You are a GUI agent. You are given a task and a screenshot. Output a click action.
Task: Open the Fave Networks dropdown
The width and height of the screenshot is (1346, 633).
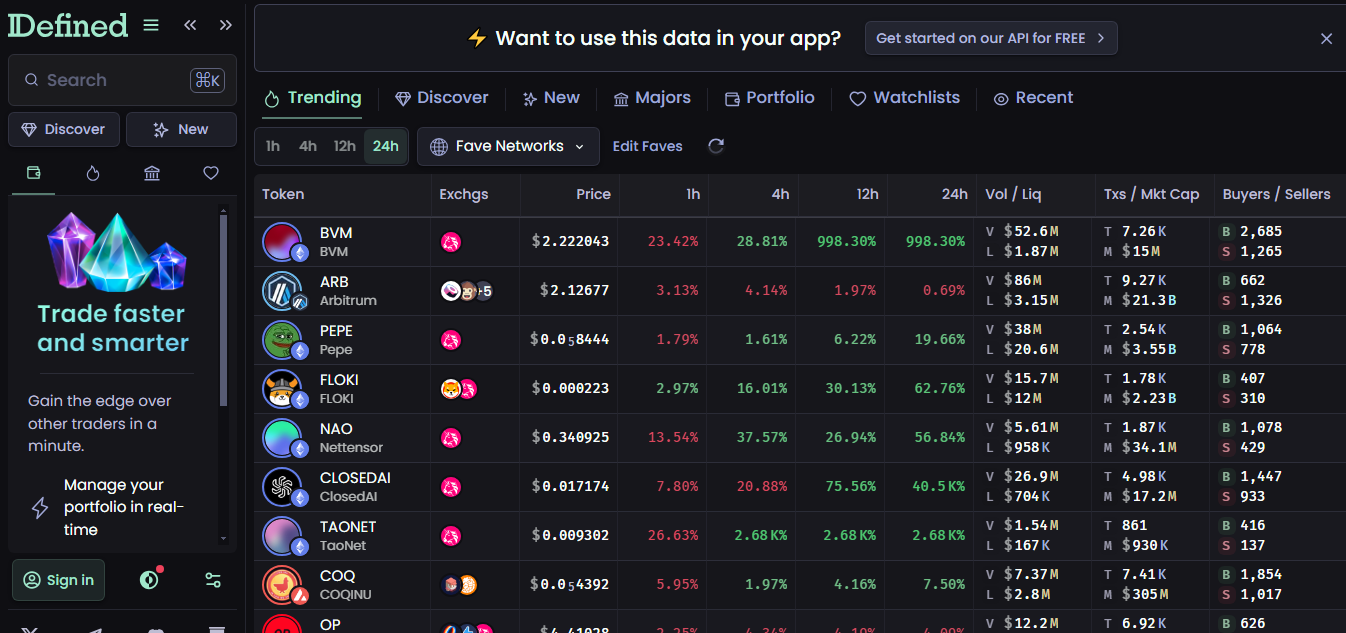coord(507,146)
